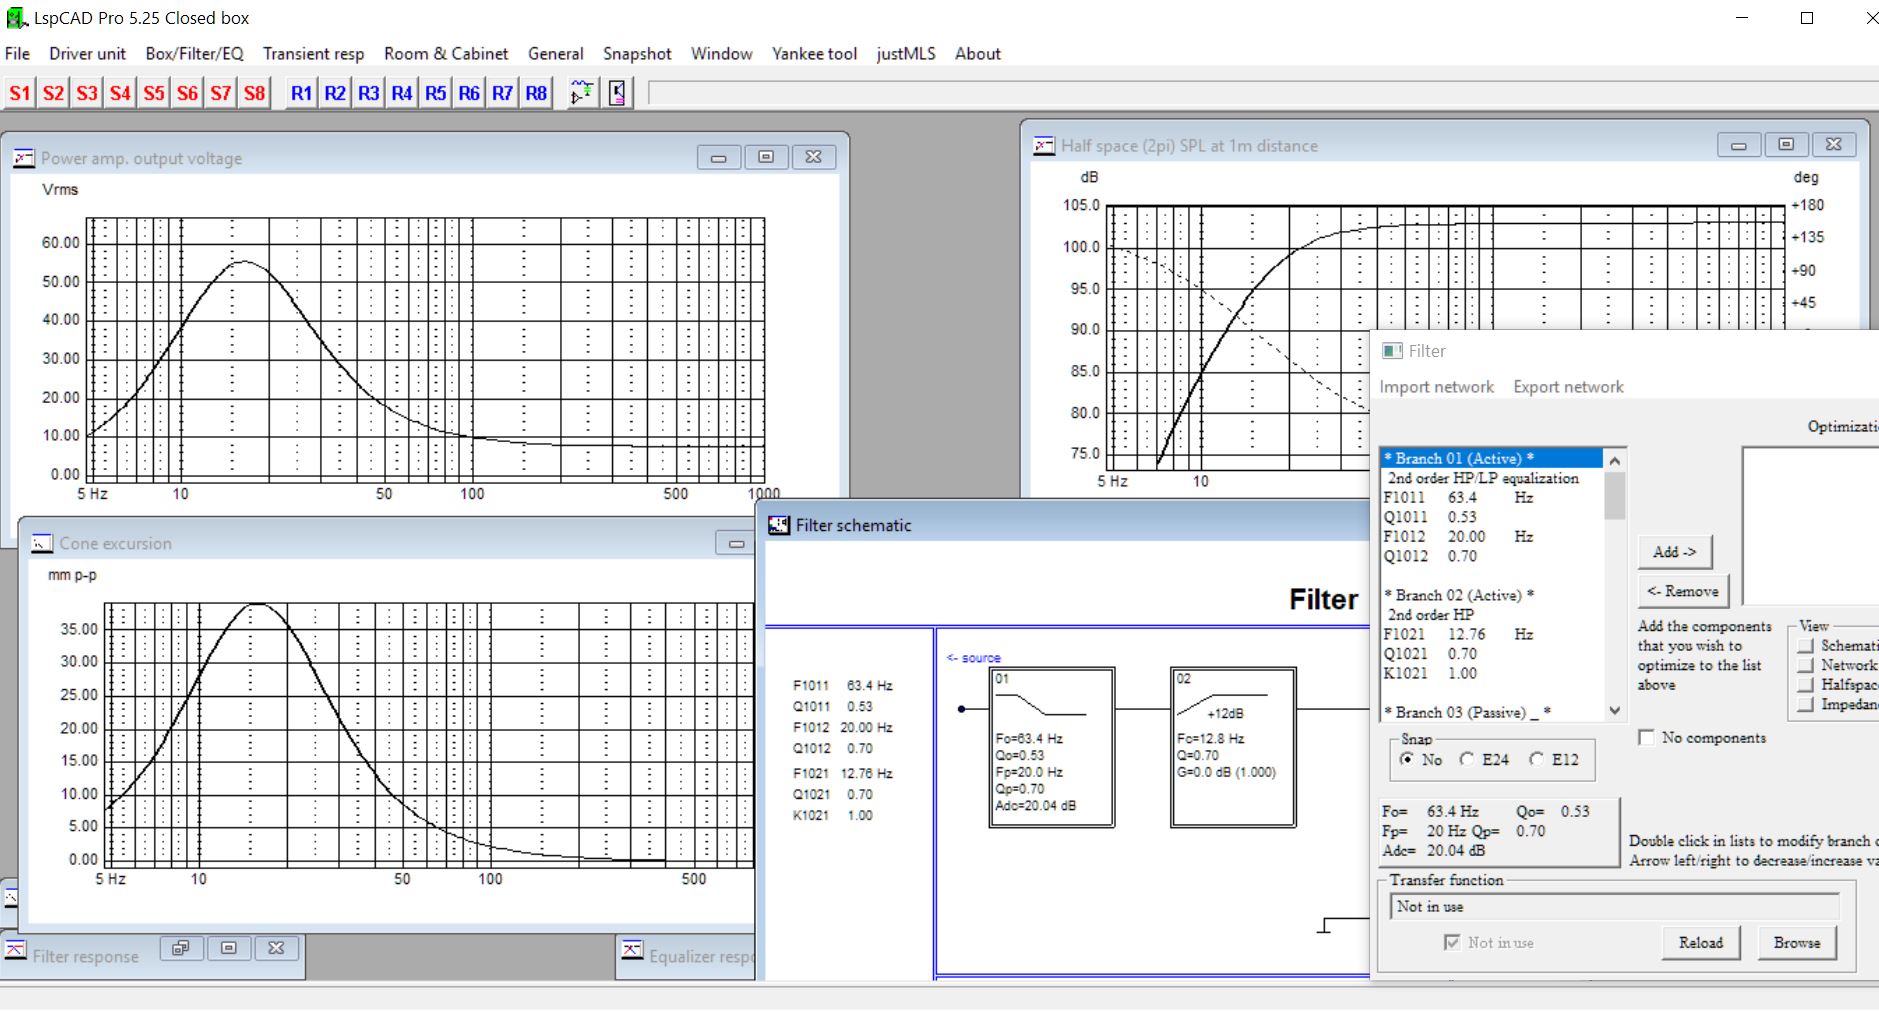Click the R6 recall toolbar button
This screenshot has height=1011, width=1879.
click(469, 93)
